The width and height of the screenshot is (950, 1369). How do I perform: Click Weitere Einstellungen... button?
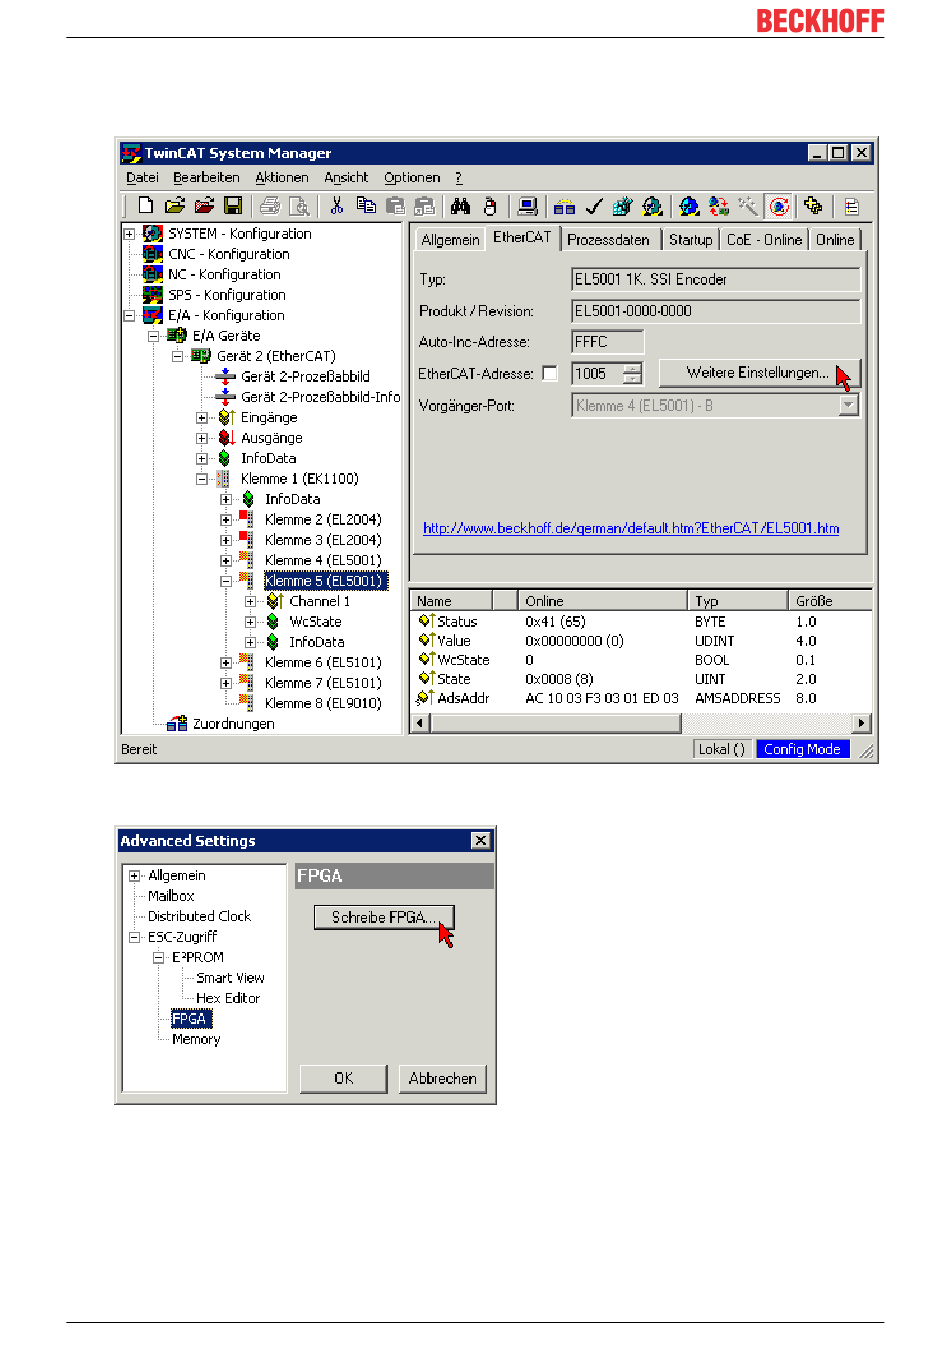point(758,373)
